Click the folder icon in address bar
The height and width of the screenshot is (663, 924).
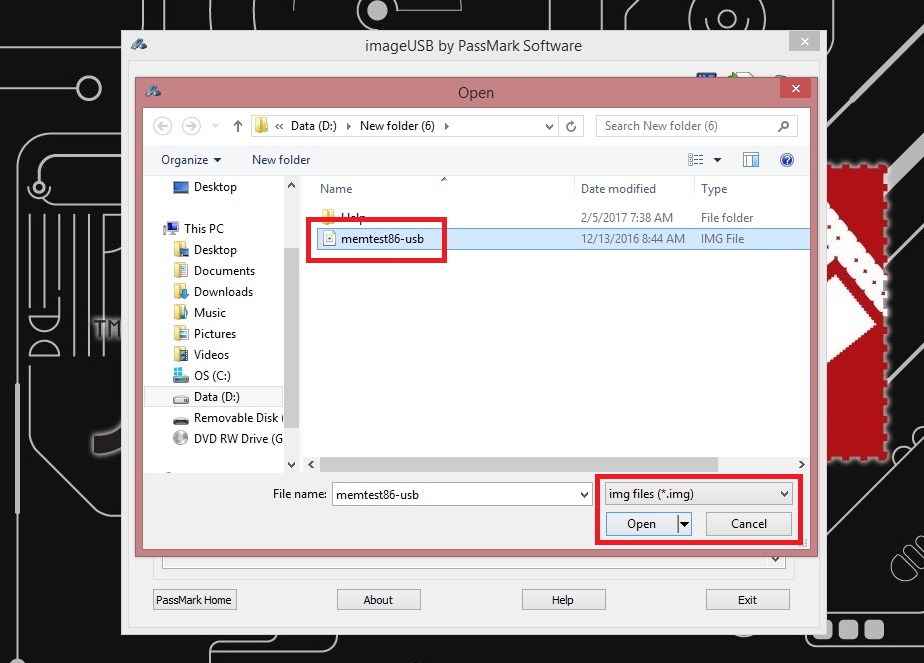tap(261, 126)
